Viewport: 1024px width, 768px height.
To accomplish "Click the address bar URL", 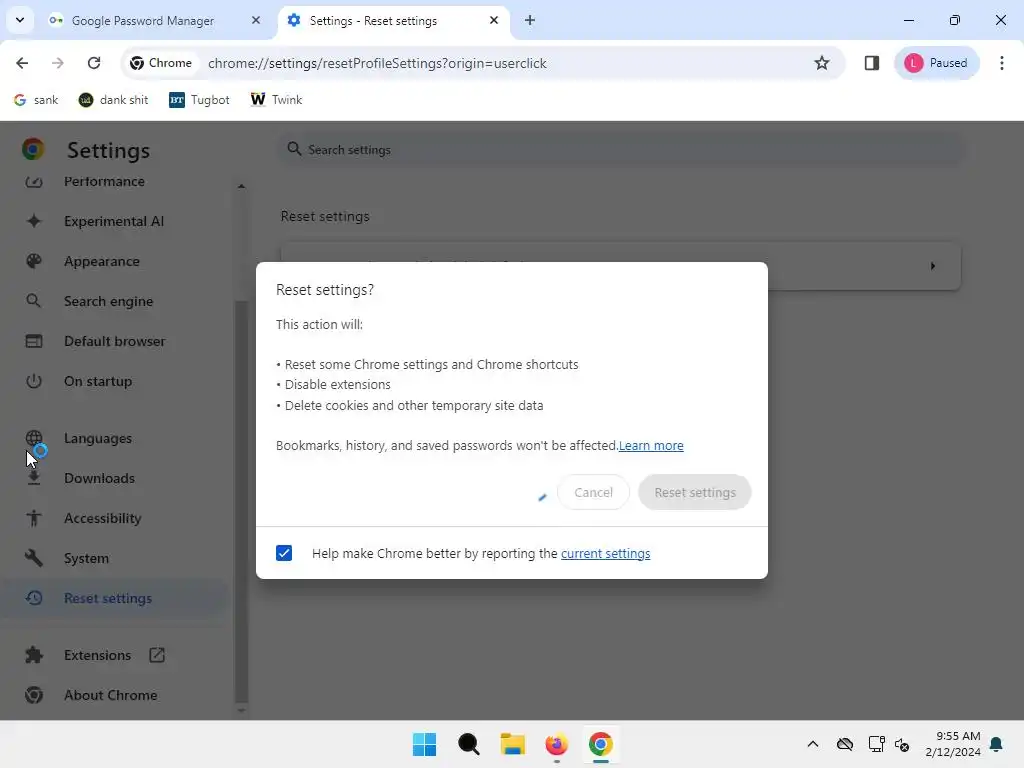I will [377, 63].
